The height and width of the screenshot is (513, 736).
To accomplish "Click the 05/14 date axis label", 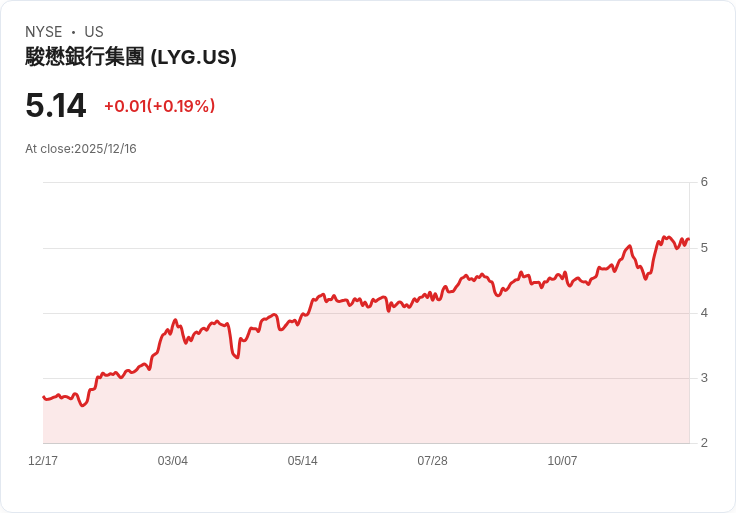I will pos(303,461).
